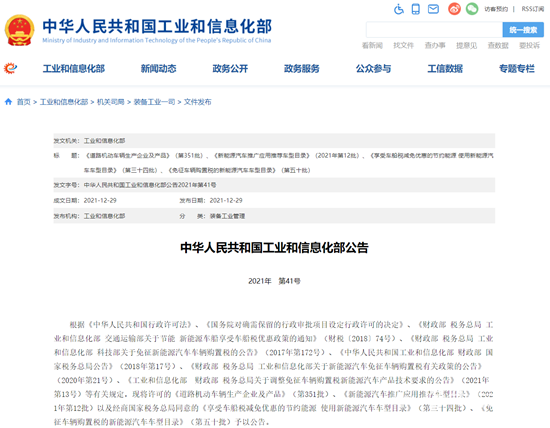Viewport: 550px width, 428px height.
Task: Select the 查办事 quick link
Action: pyautogui.click(x=435, y=46)
